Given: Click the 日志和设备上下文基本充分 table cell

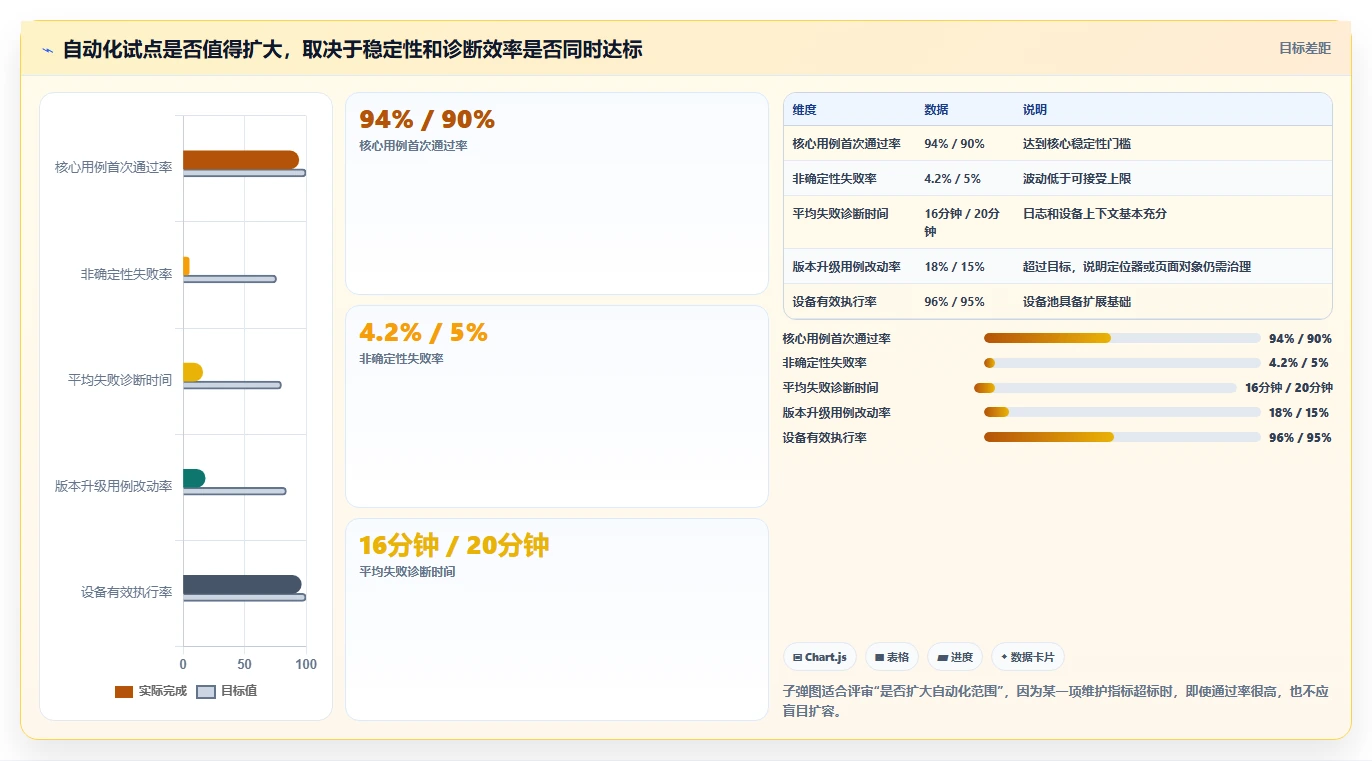Looking at the screenshot, I should (1094, 214).
